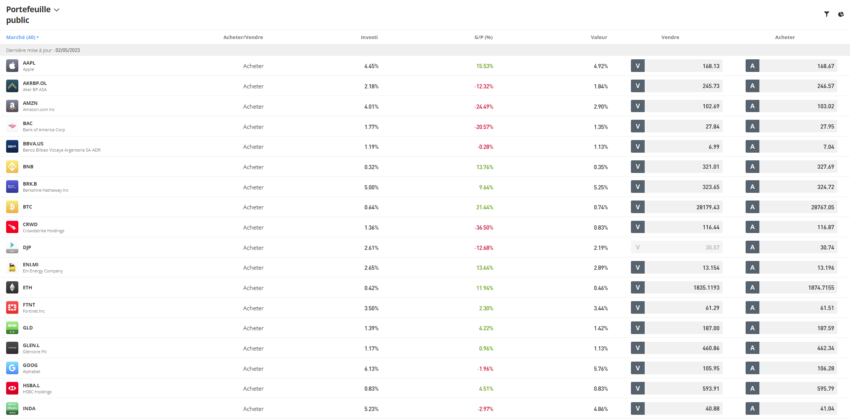Screen dimensions: 850x419
Task: Sort by Acheter/Vendre column header
Action: [x=243, y=37]
